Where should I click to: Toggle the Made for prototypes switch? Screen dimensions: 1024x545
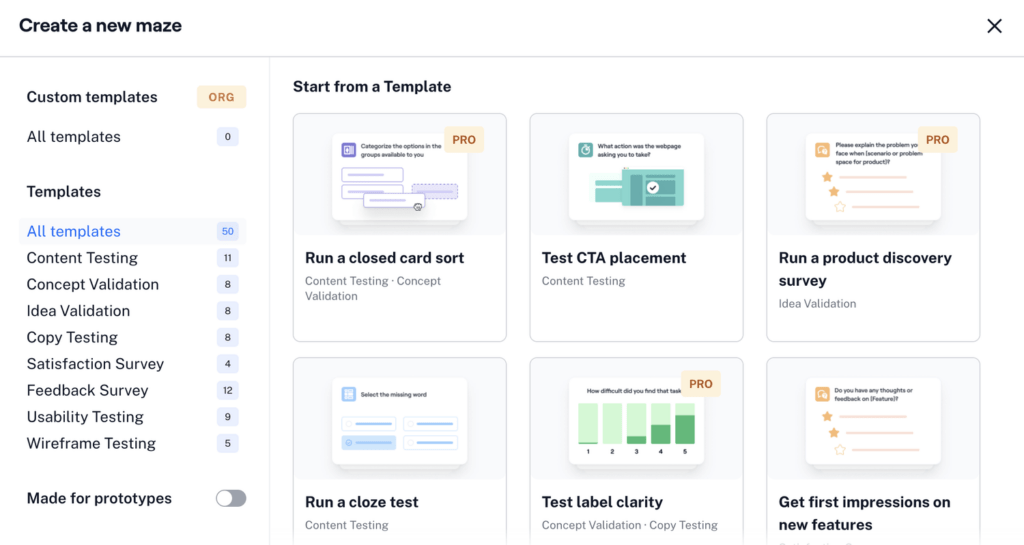pyautogui.click(x=231, y=498)
